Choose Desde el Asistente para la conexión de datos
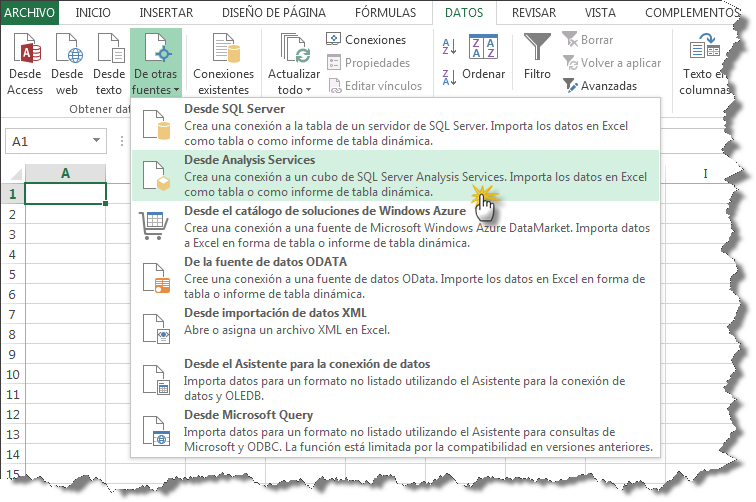Screen dimensions: 756x502 [x=395, y=380]
